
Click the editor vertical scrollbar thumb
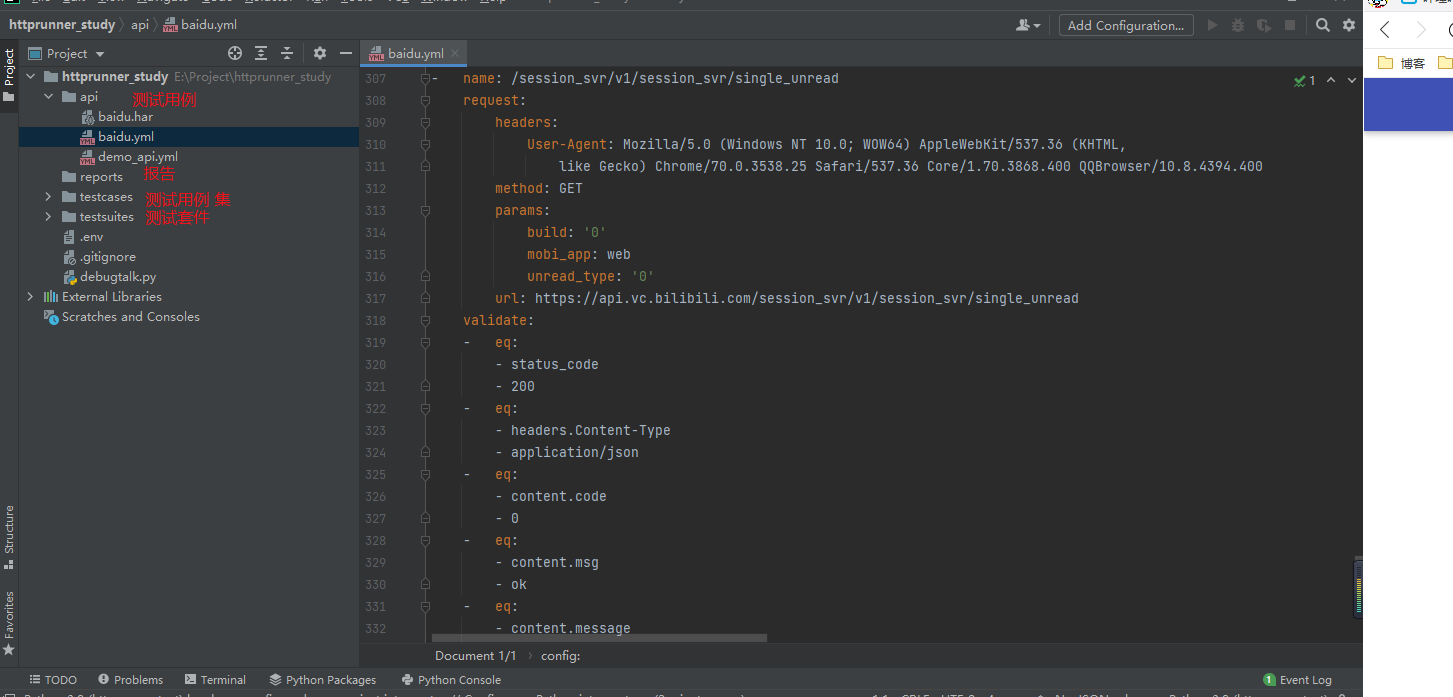1358,588
